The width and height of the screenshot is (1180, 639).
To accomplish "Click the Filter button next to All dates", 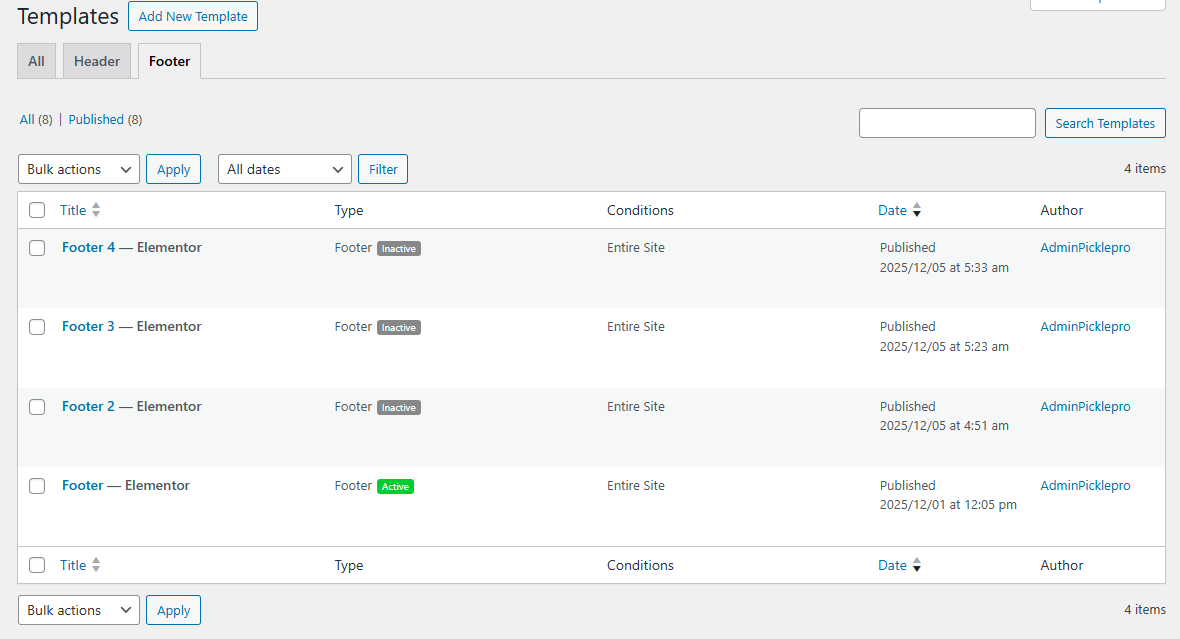I will click(382, 169).
